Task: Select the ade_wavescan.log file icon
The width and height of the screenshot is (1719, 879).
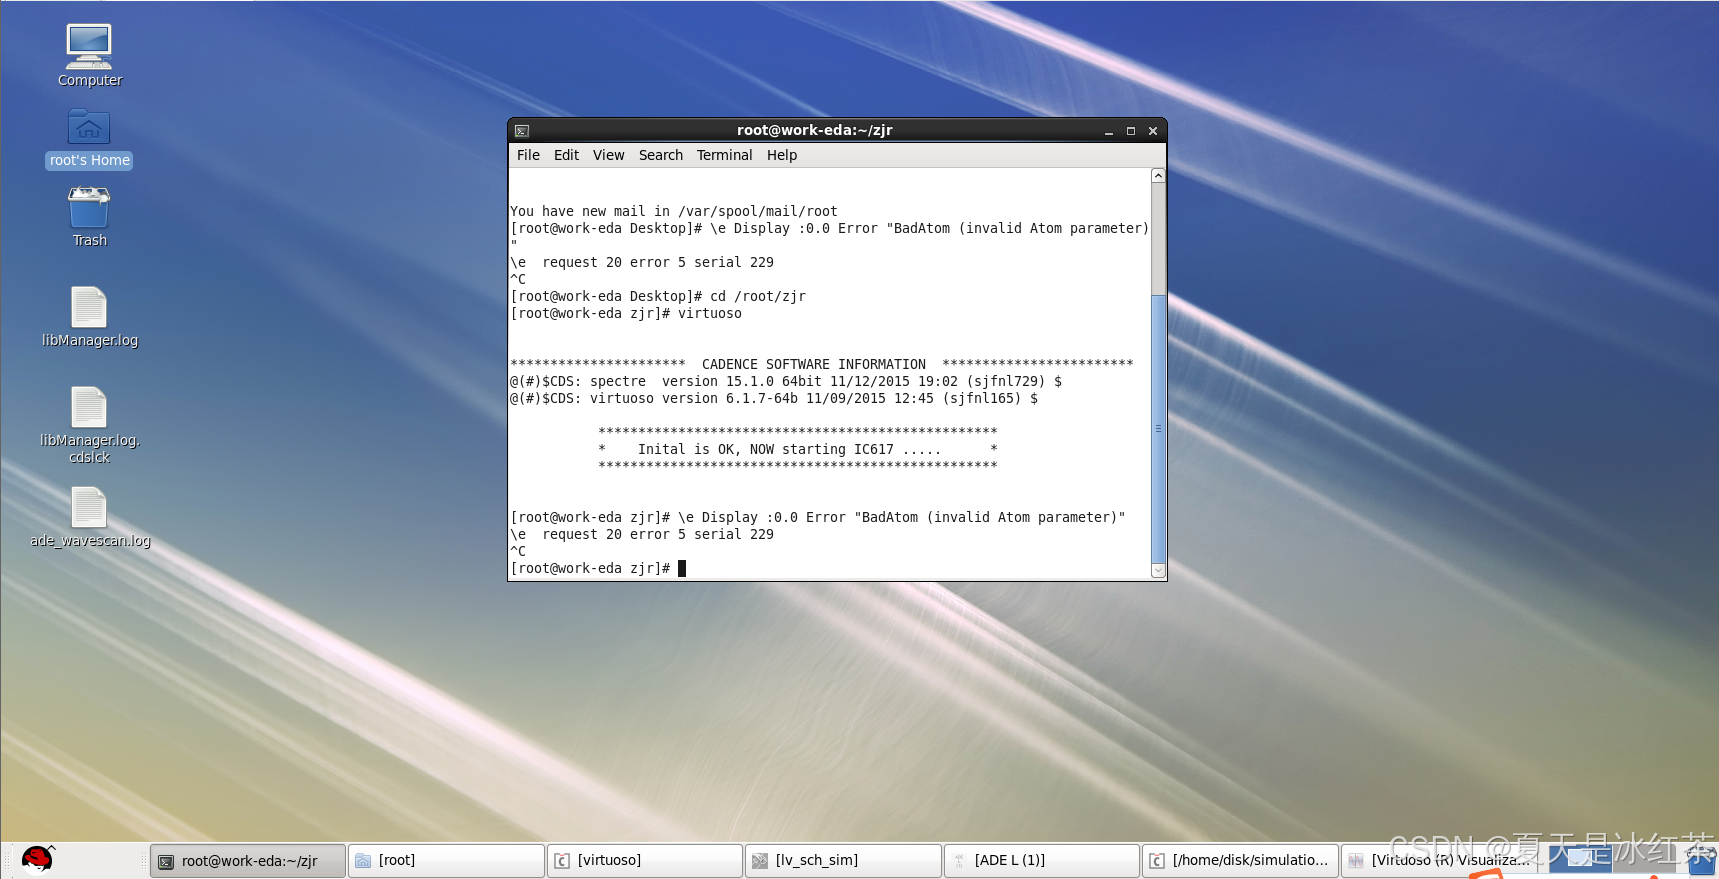Action: 89,507
